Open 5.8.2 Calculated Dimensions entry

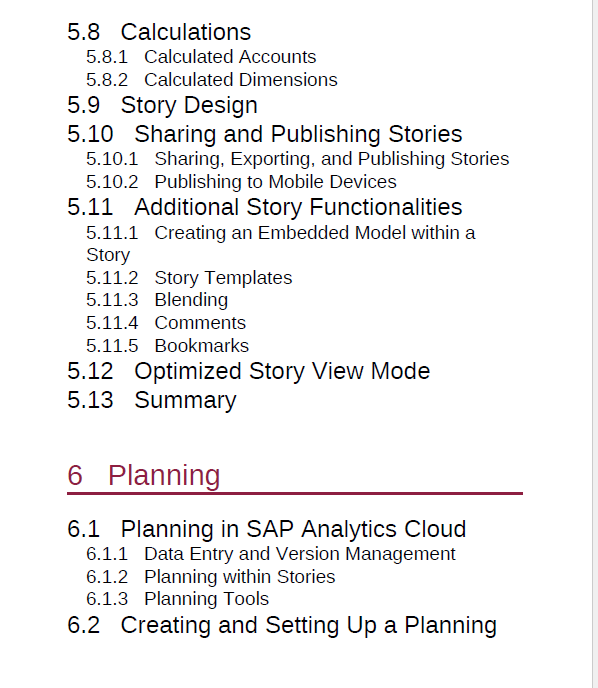click(x=211, y=80)
